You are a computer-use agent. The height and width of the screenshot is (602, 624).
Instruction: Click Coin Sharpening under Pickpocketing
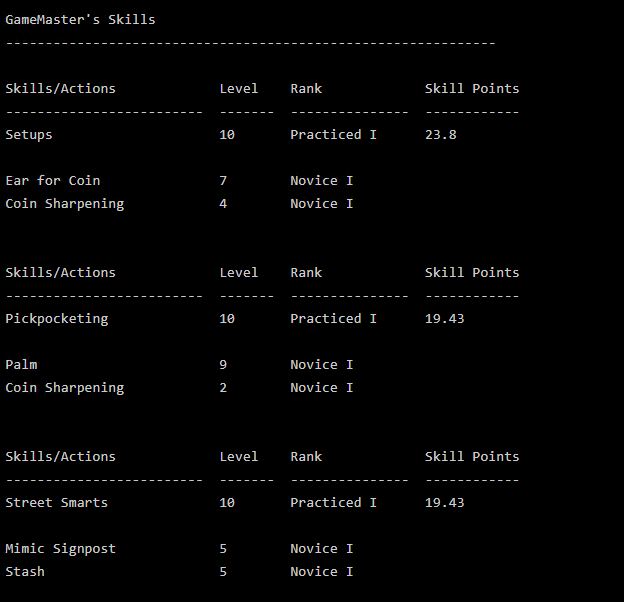64,388
